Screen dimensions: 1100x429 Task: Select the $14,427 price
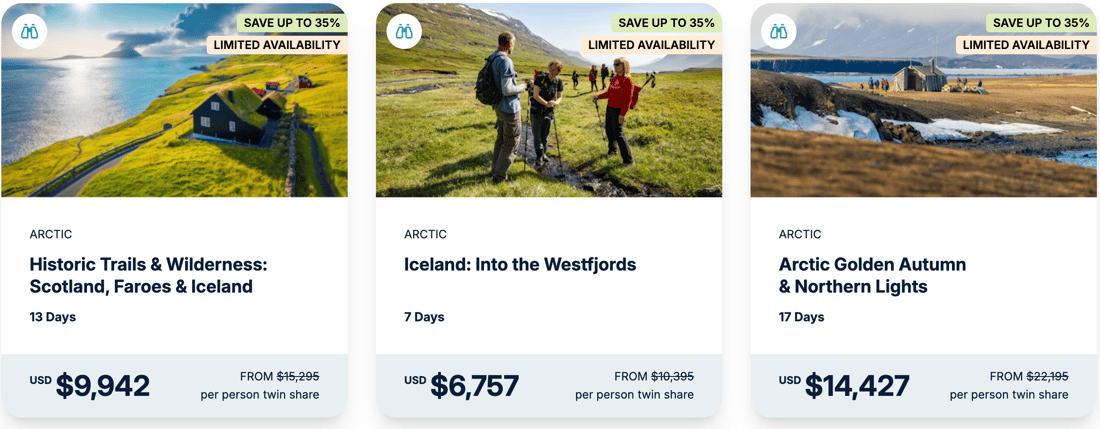tap(857, 386)
